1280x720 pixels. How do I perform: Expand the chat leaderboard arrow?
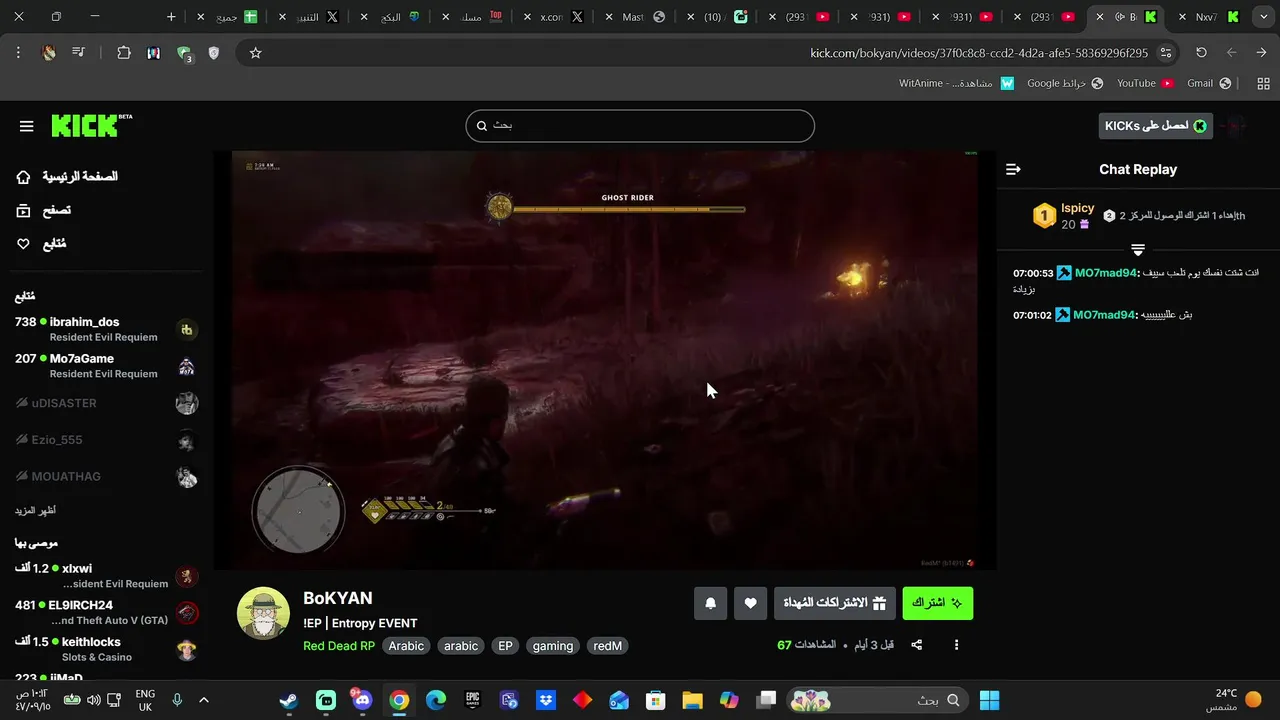click(x=1138, y=250)
